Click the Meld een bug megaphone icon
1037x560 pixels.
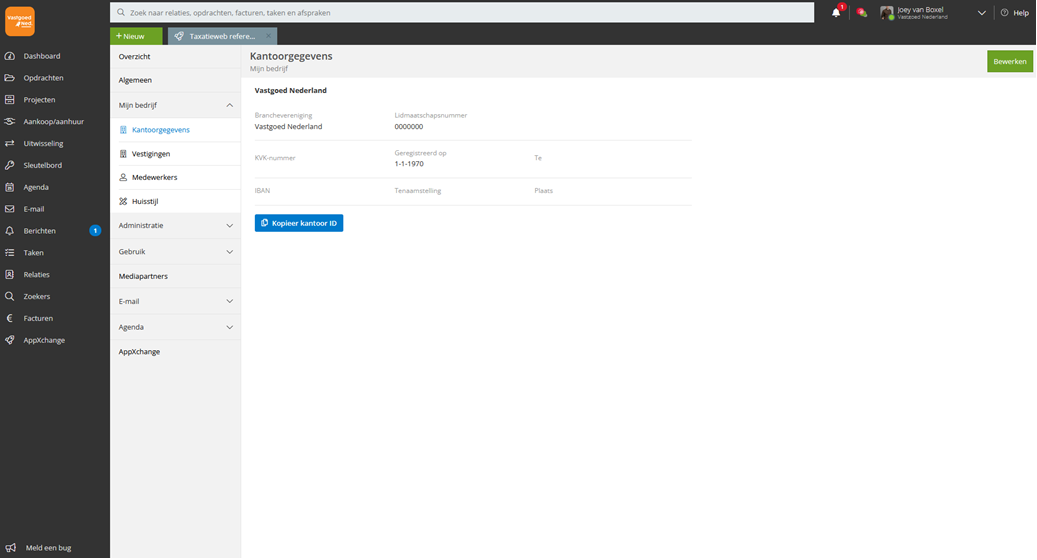[10, 548]
